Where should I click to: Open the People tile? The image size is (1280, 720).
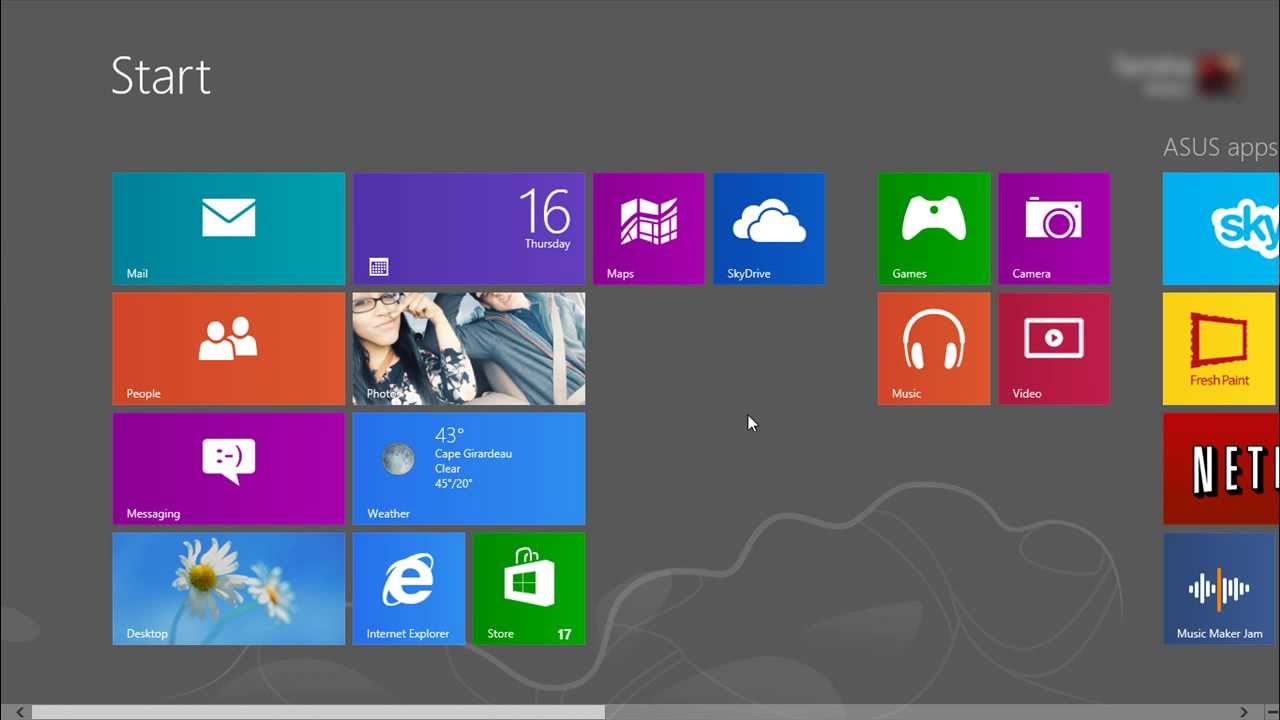click(229, 349)
